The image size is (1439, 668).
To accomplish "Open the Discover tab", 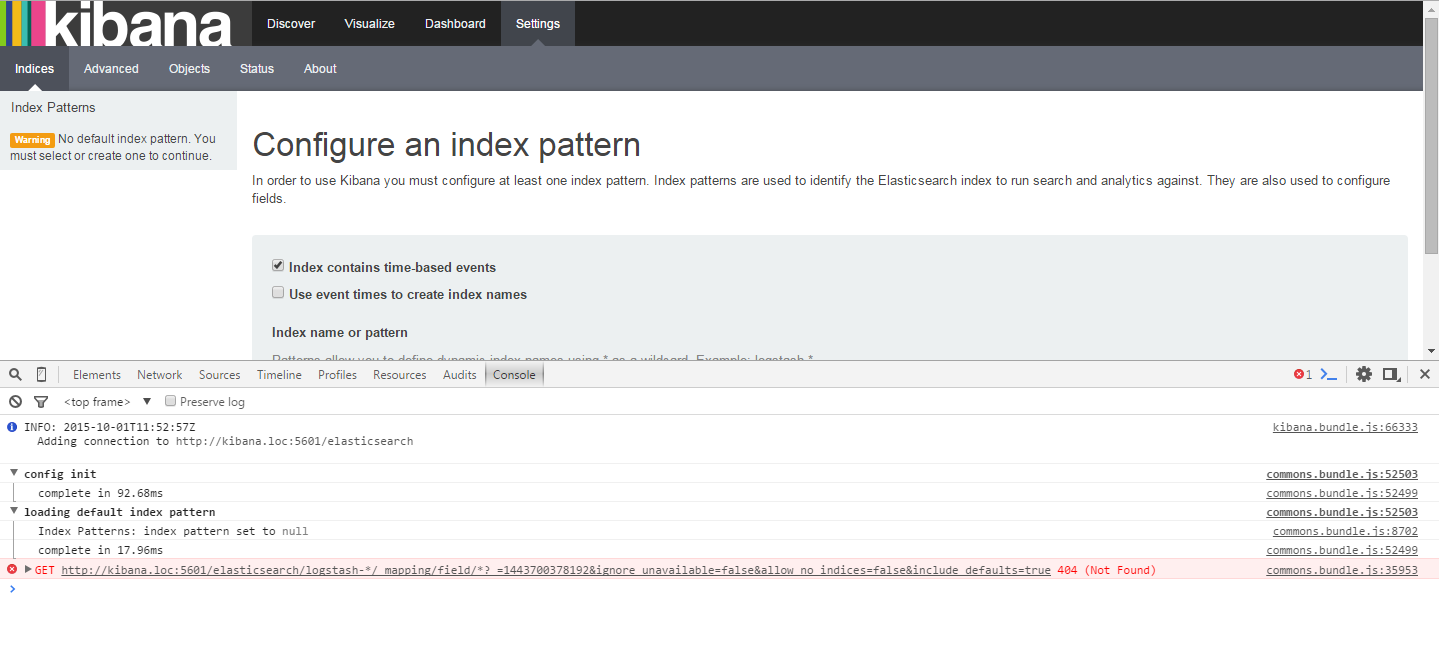I will point(291,23).
